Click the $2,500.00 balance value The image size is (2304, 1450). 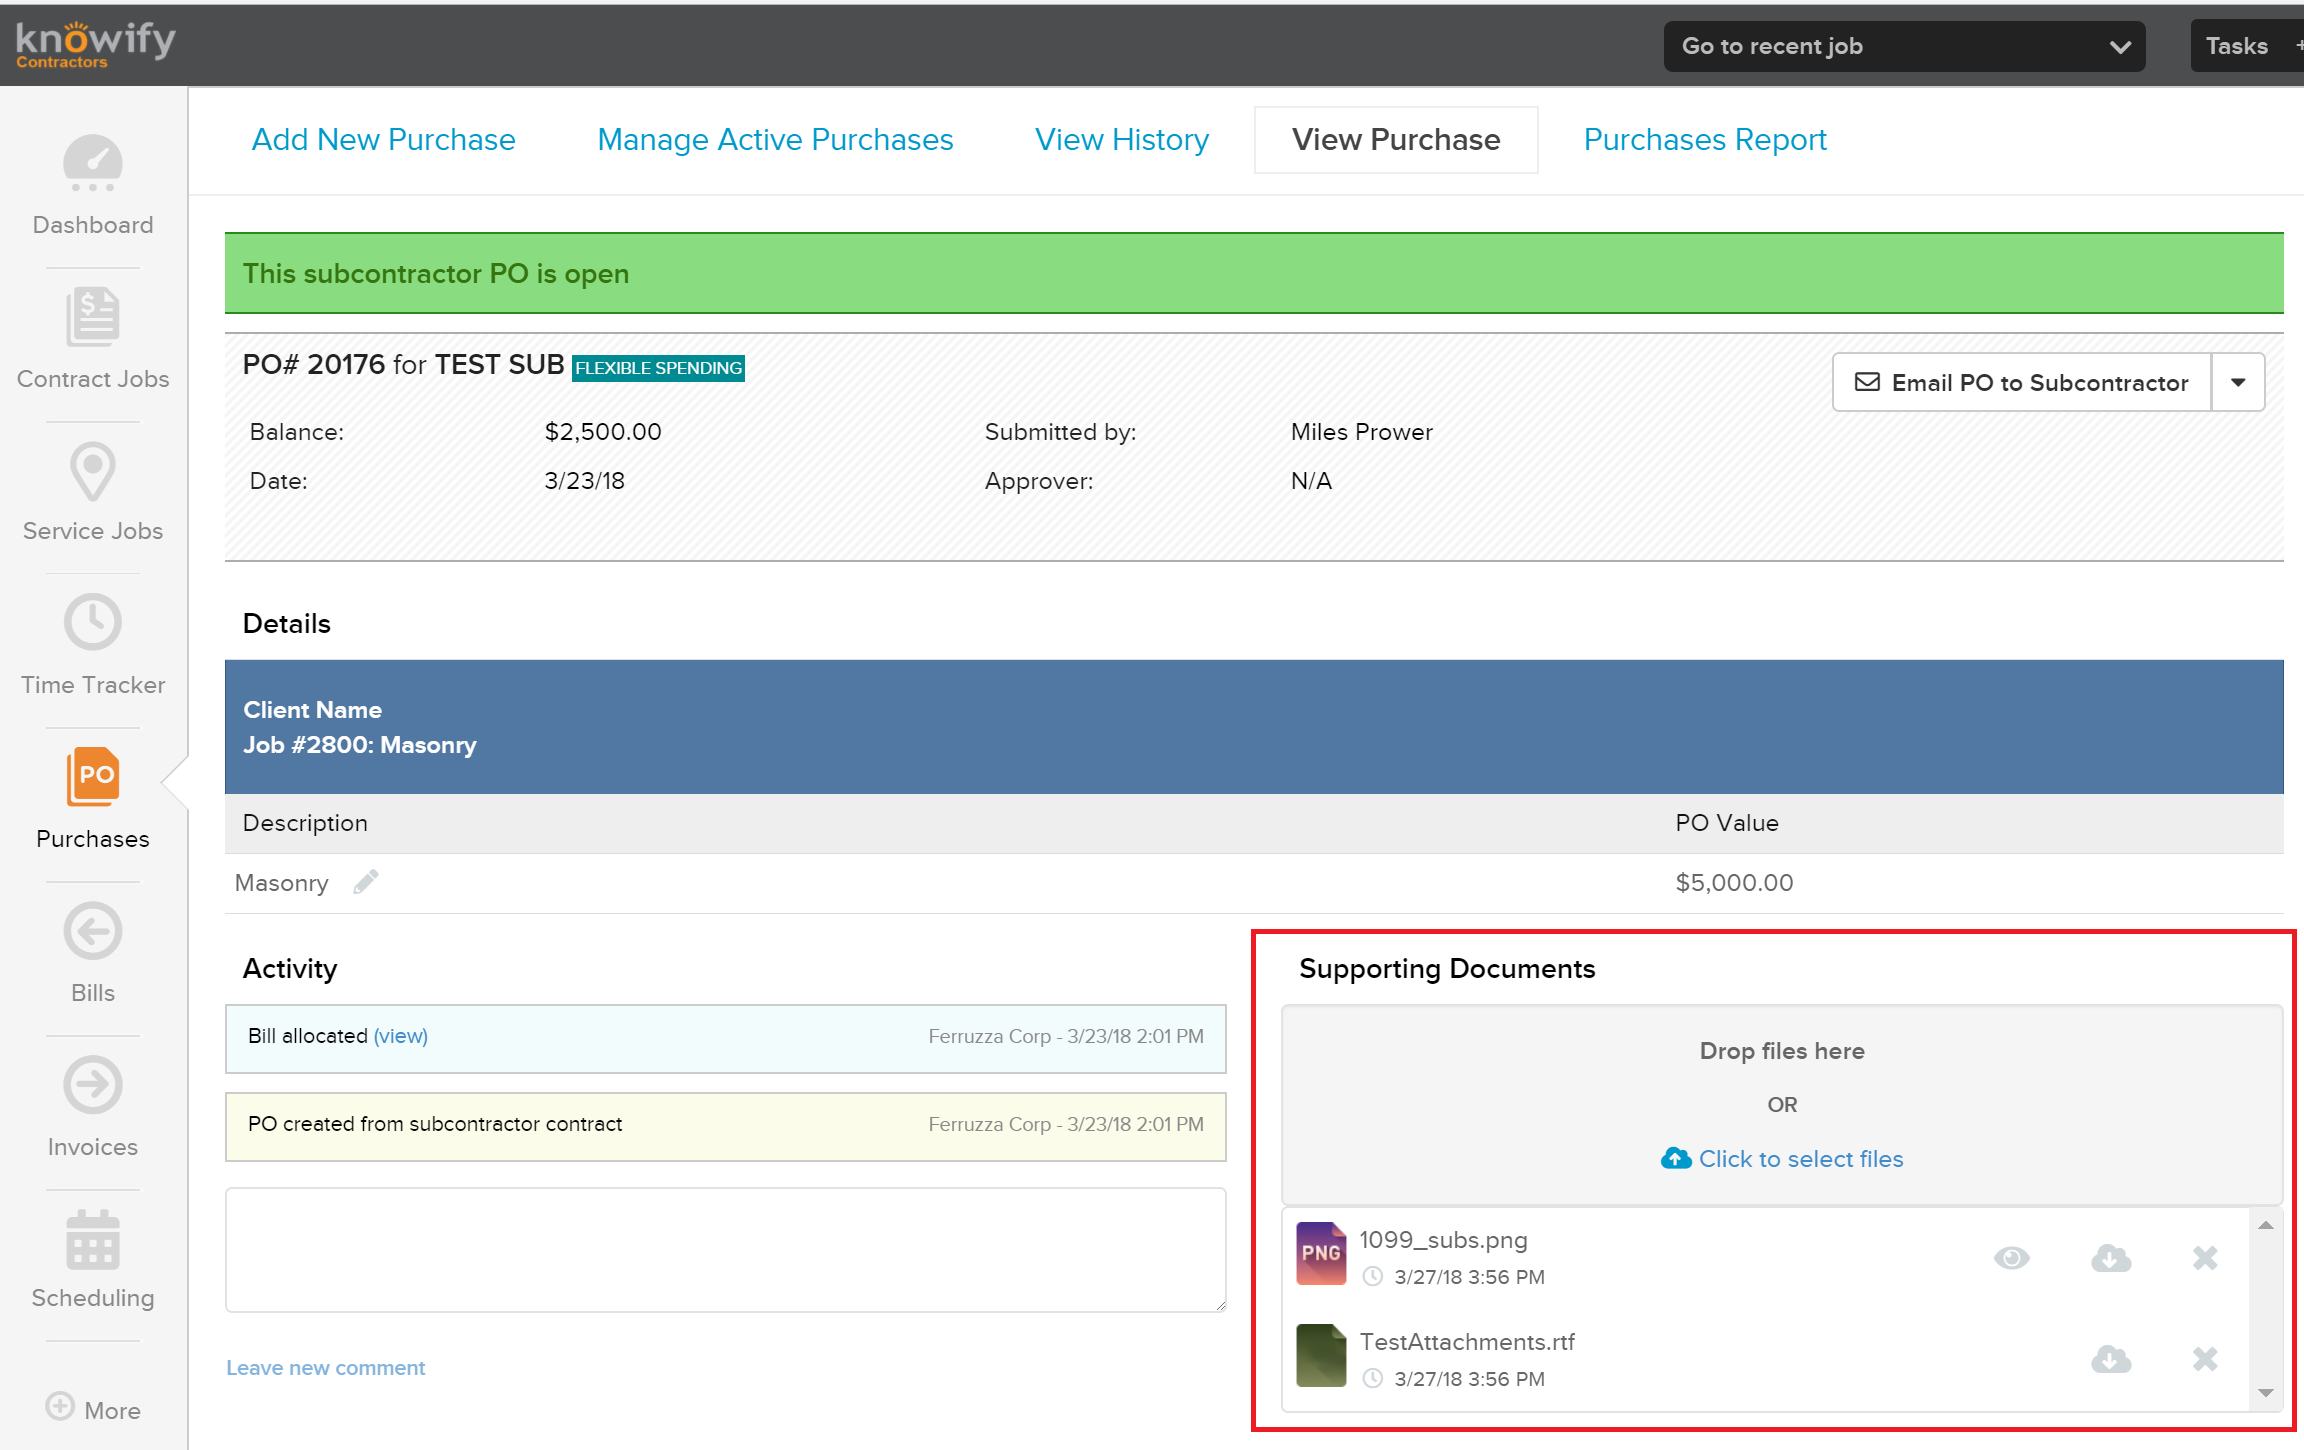603,431
